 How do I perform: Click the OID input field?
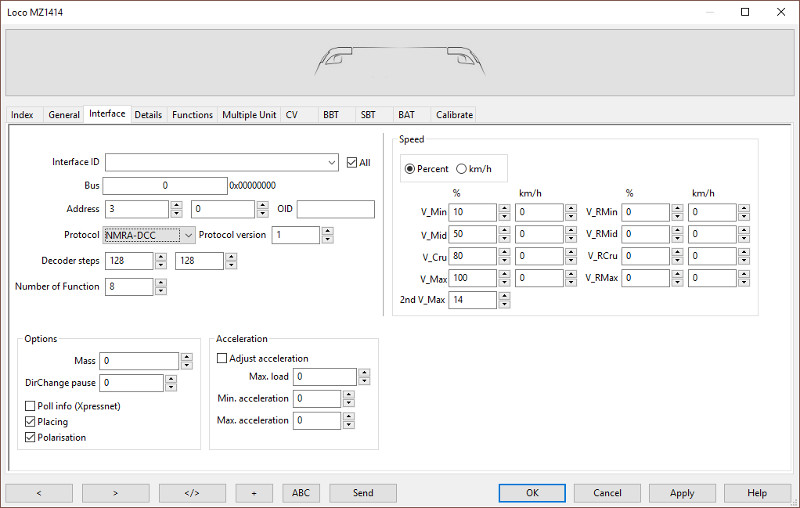tap(335, 209)
